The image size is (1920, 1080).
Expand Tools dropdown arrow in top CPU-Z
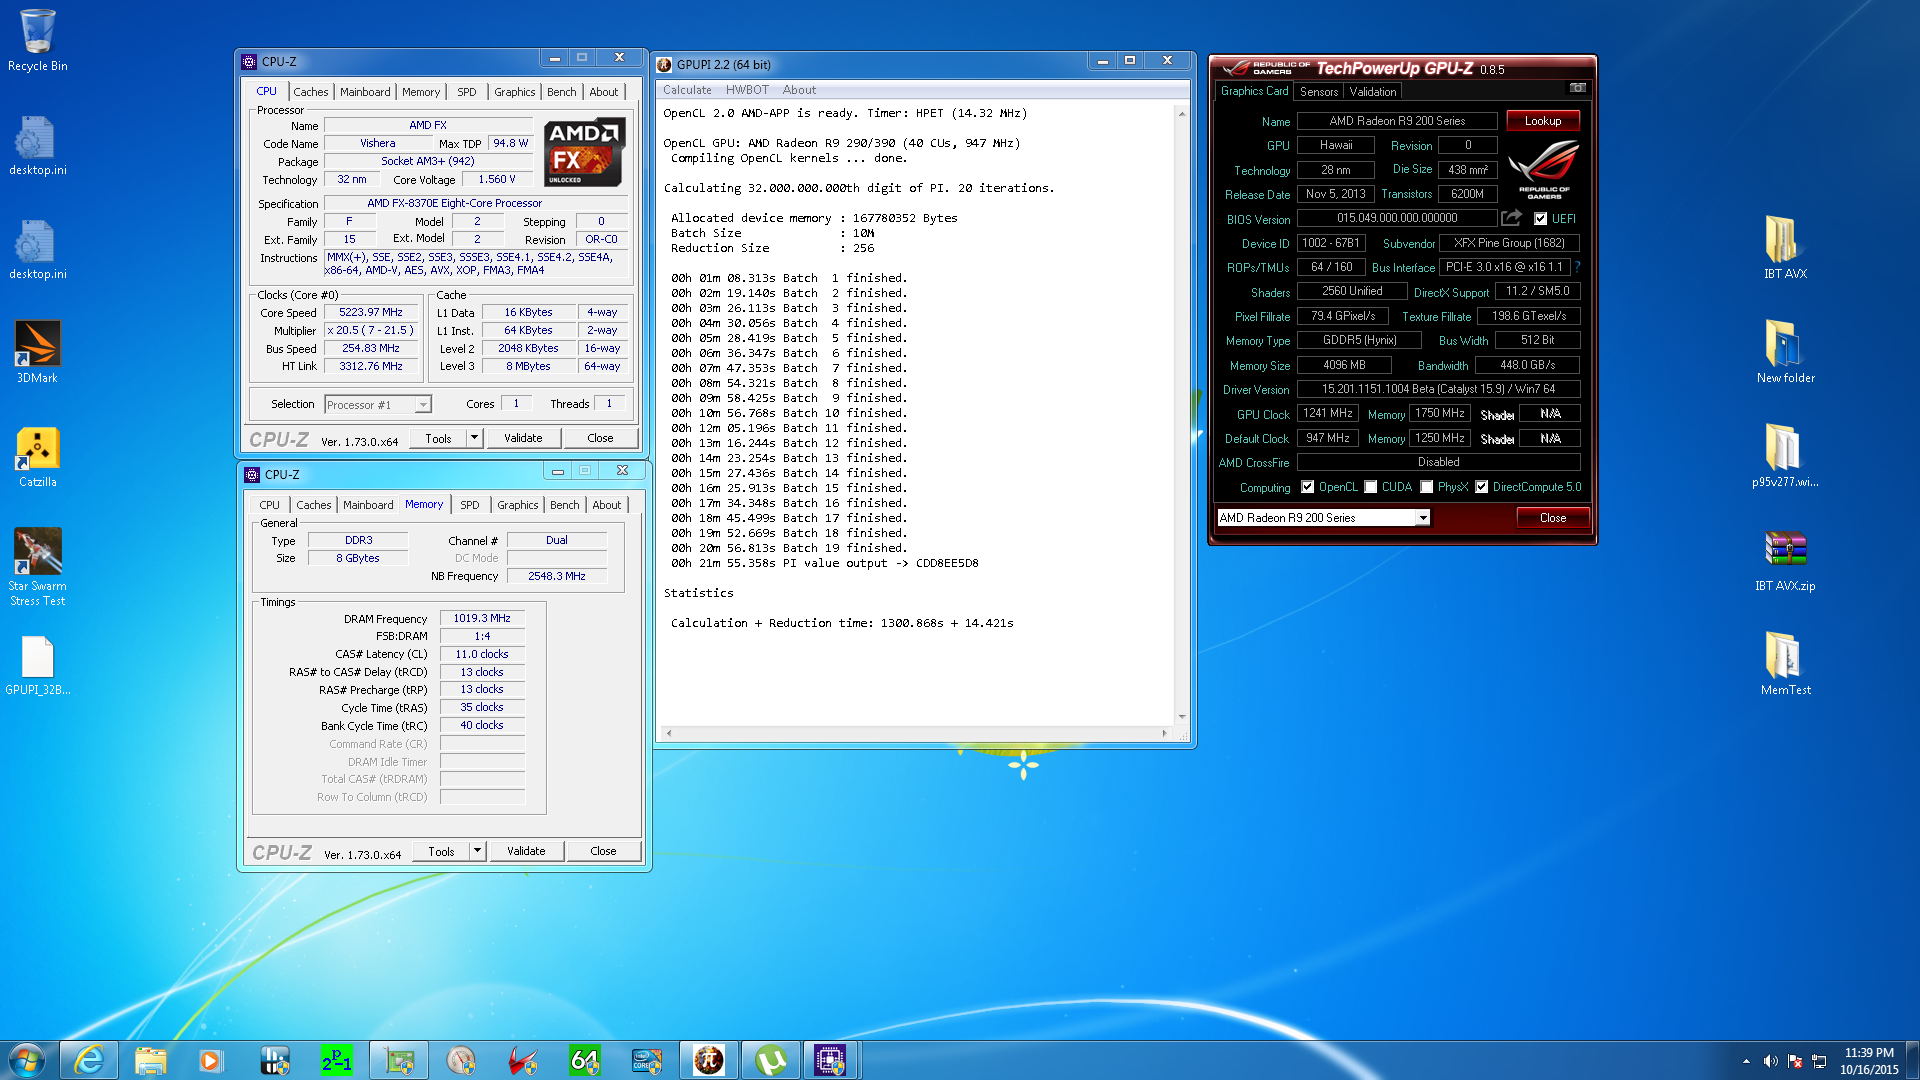coord(475,438)
